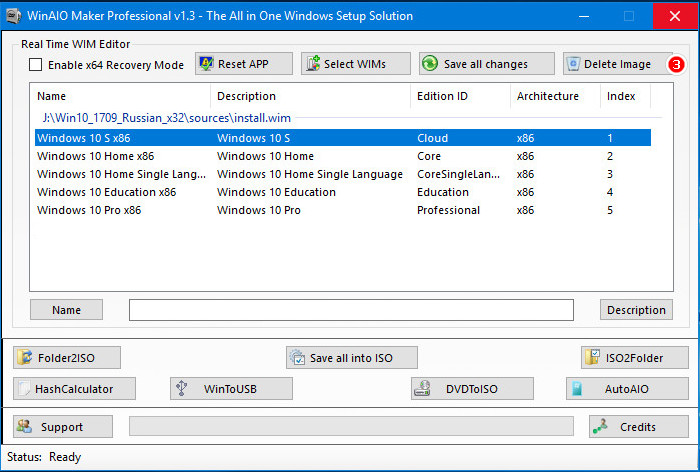Click the Professional edition ID cell

click(448, 210)
